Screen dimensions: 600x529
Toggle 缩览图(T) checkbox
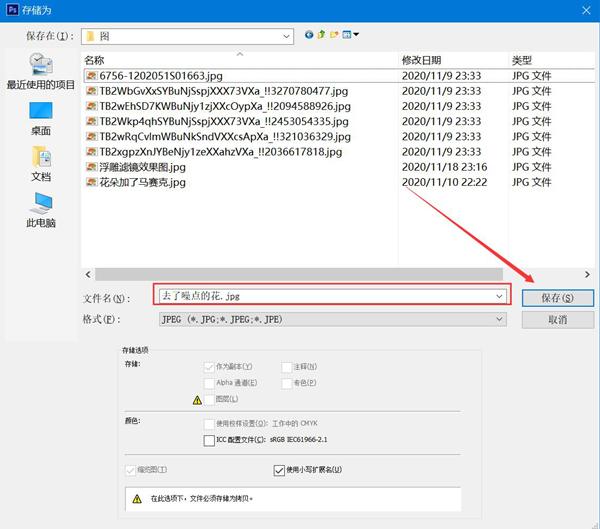tap(130, 470)
